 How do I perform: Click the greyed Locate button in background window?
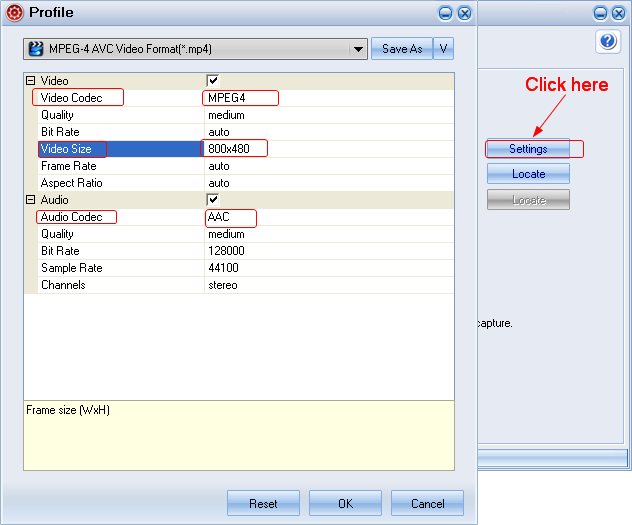(528, 200)
